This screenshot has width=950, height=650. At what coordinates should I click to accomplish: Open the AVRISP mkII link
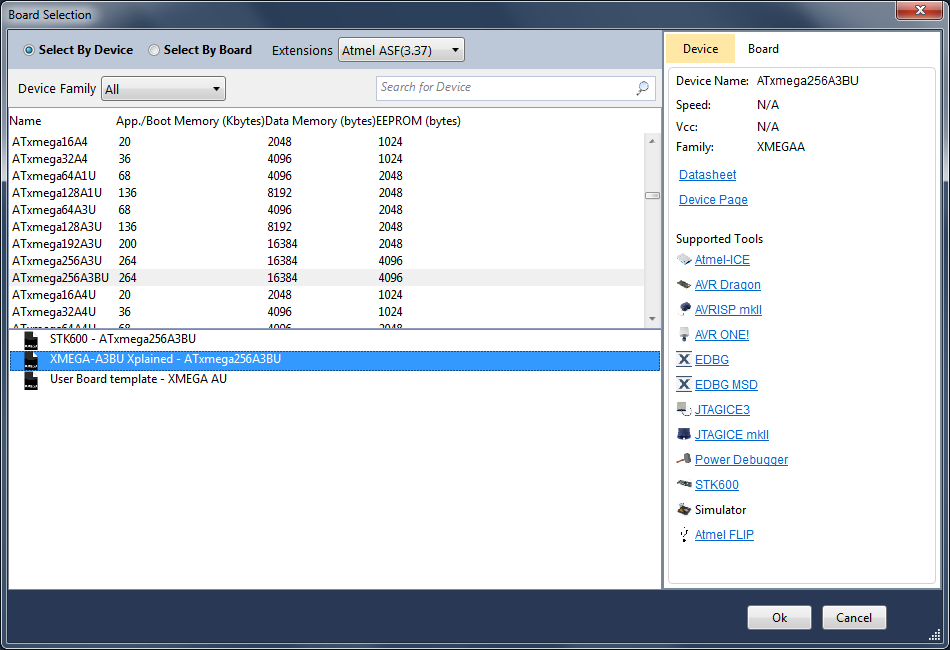[728, 310]
